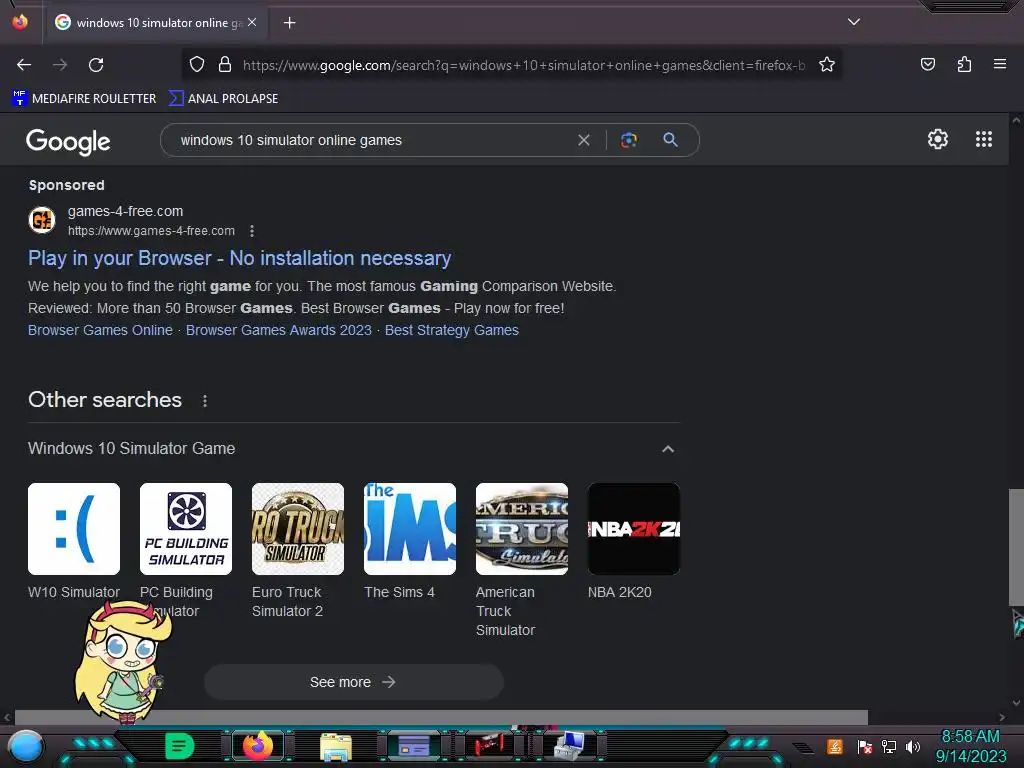Open the Firefox hamburger application menu

(1000, 64)
